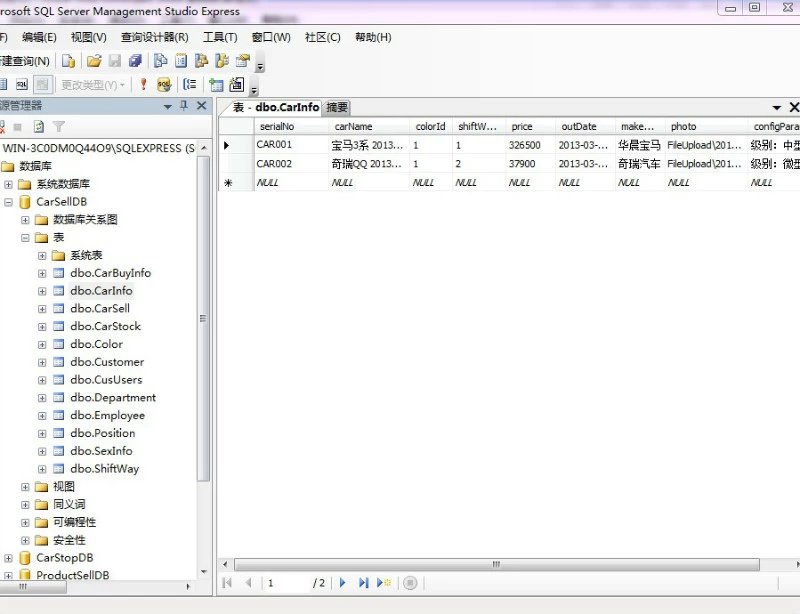The height and width of the screenshot is (614, 800).
Task: Switch to the 摘要 tab
Action: [x=337, y=107]
